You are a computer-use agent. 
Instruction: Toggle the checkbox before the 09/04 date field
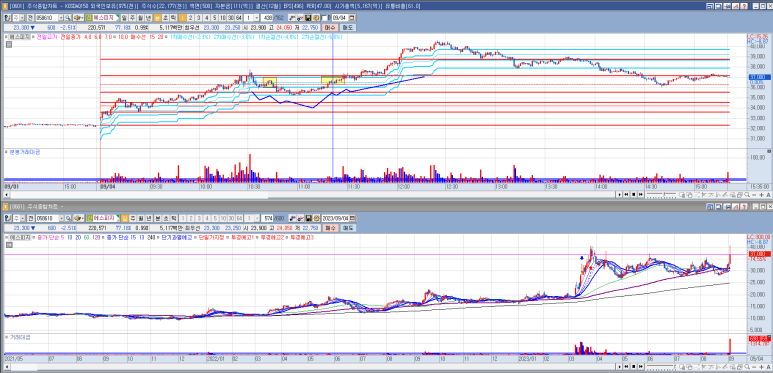point(324,18)
